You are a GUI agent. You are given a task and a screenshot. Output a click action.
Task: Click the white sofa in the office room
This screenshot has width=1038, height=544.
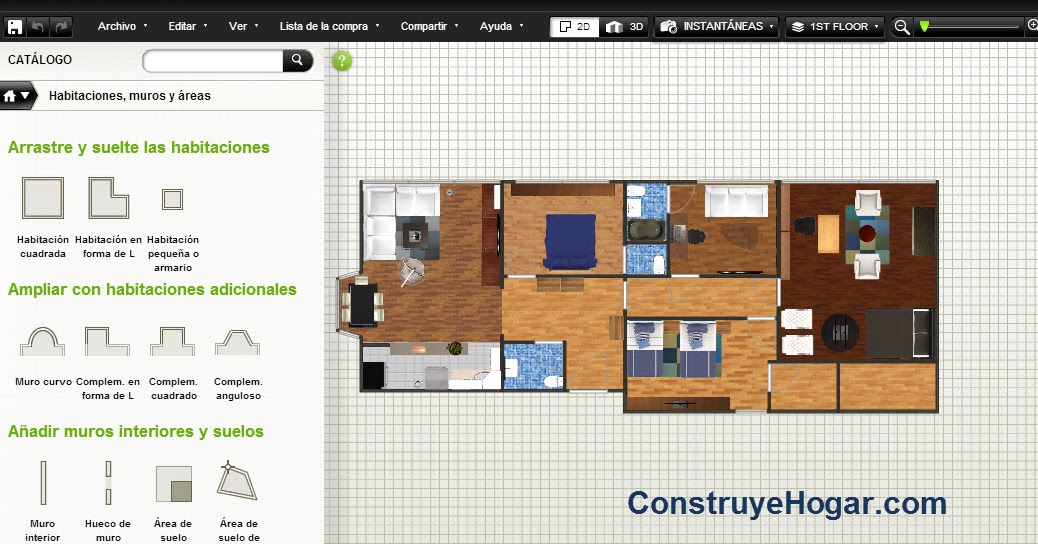(736, 201)
